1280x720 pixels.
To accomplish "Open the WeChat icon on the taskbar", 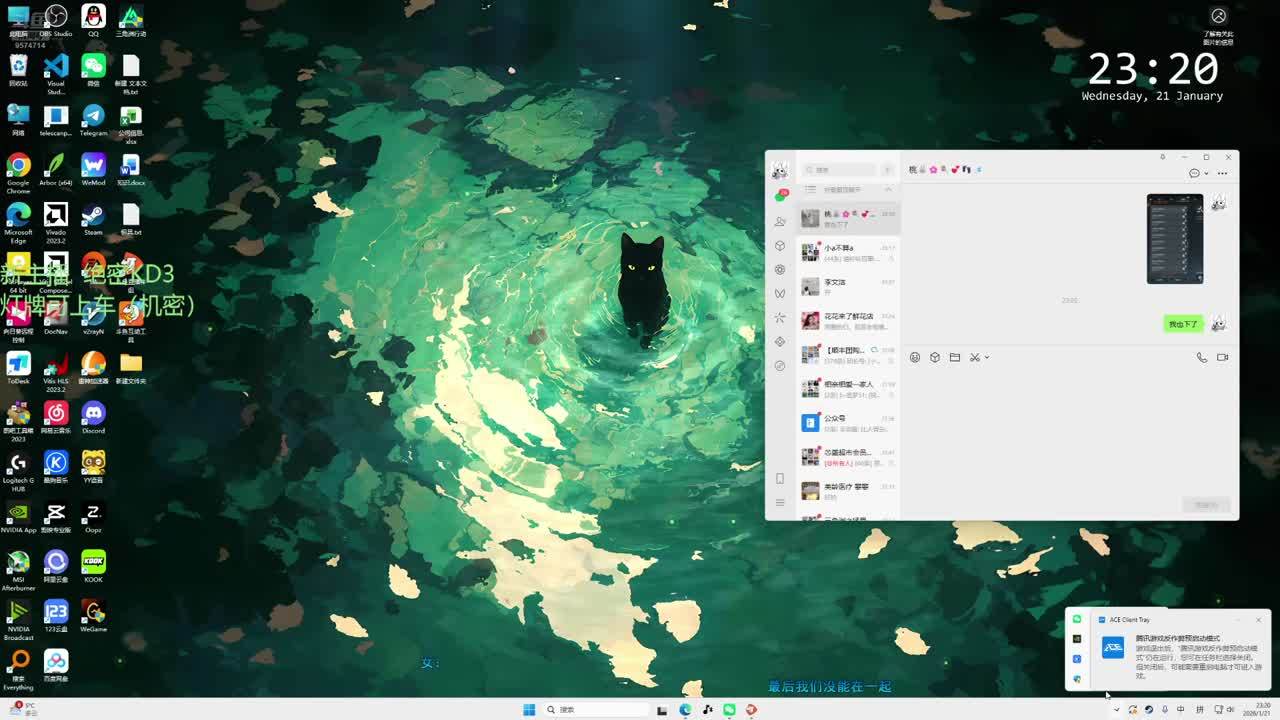I will click(x=729, y=710).
